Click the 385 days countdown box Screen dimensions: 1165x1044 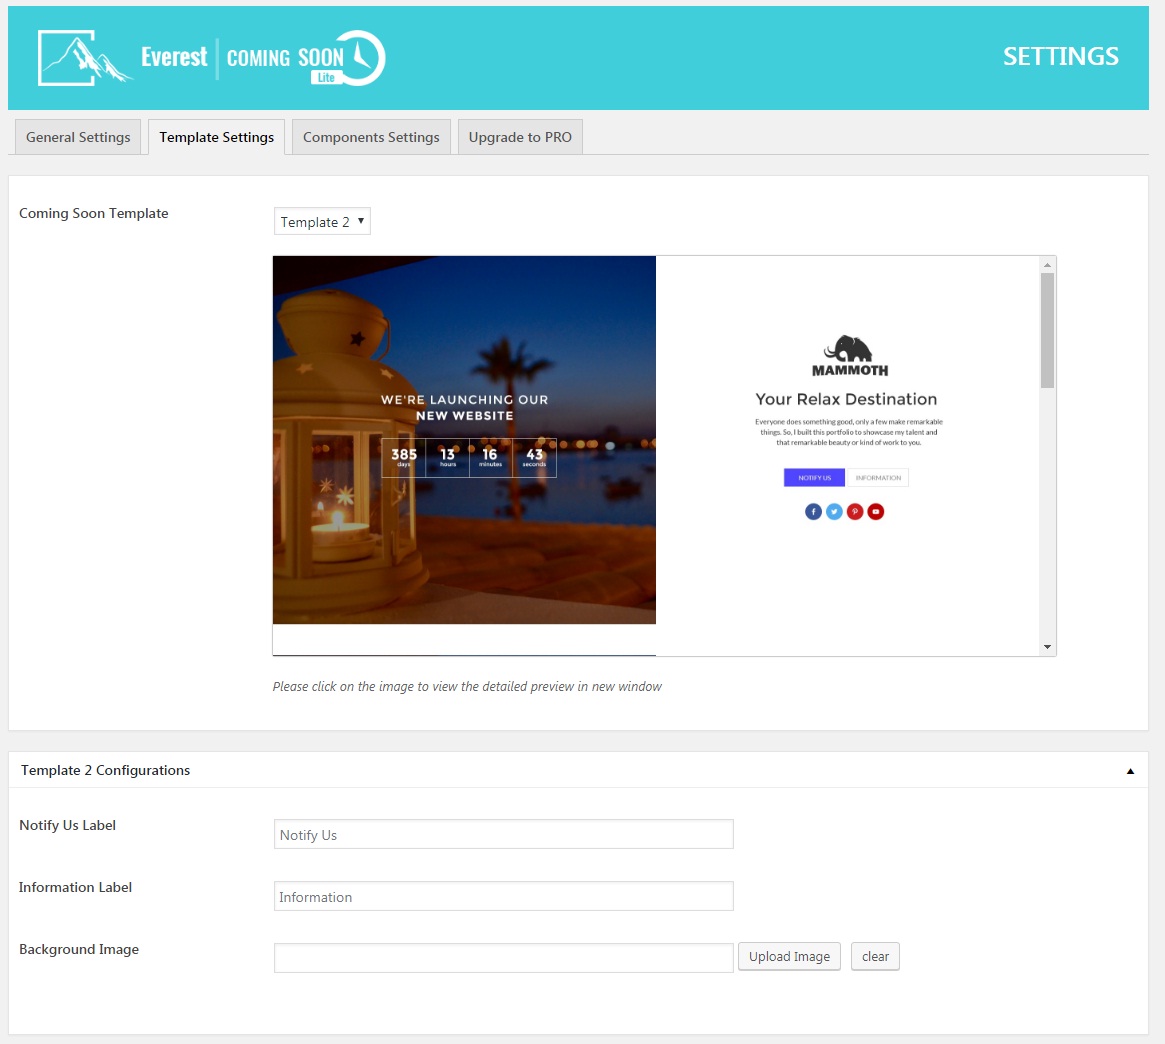coord(403,458)
